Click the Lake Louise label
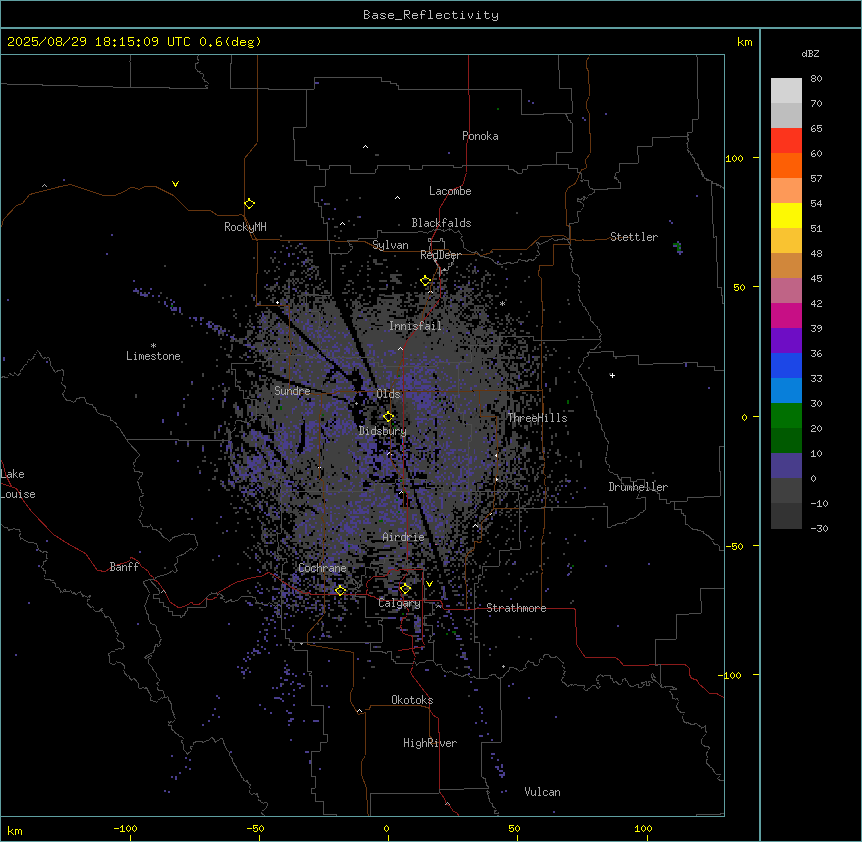This screenshot has width=862, height=842. (x=18, y=484)
